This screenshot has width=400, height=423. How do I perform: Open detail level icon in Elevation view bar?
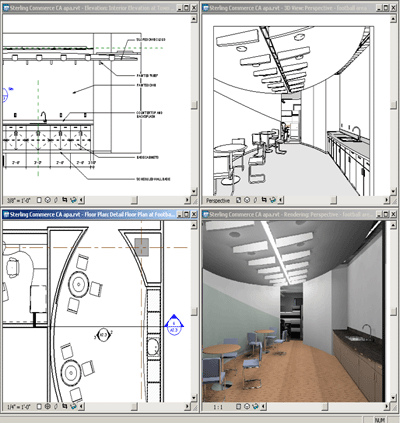(39, 200)
